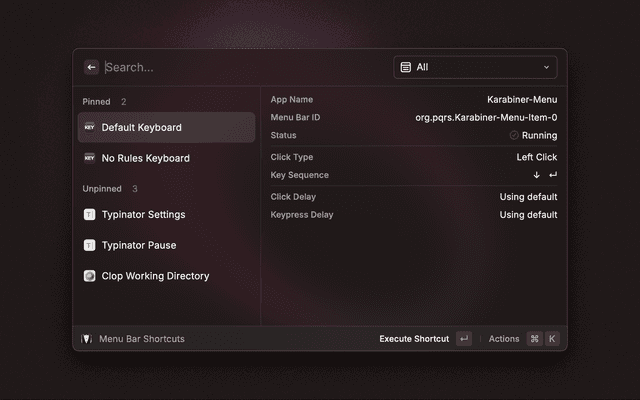The image size is (640, 400).
Task: Click the Default Keyboard item's KEY icon
Action: point(90,128)
